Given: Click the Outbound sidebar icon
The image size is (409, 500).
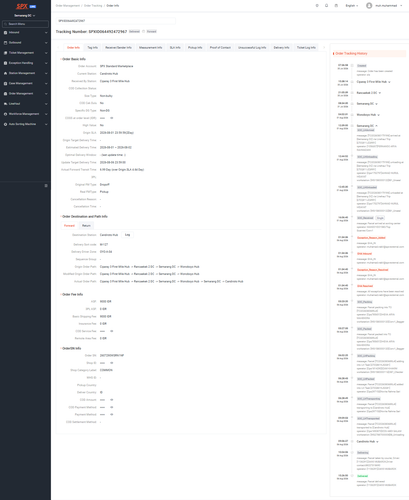Looking at the screenshot, I should [5, 43].
